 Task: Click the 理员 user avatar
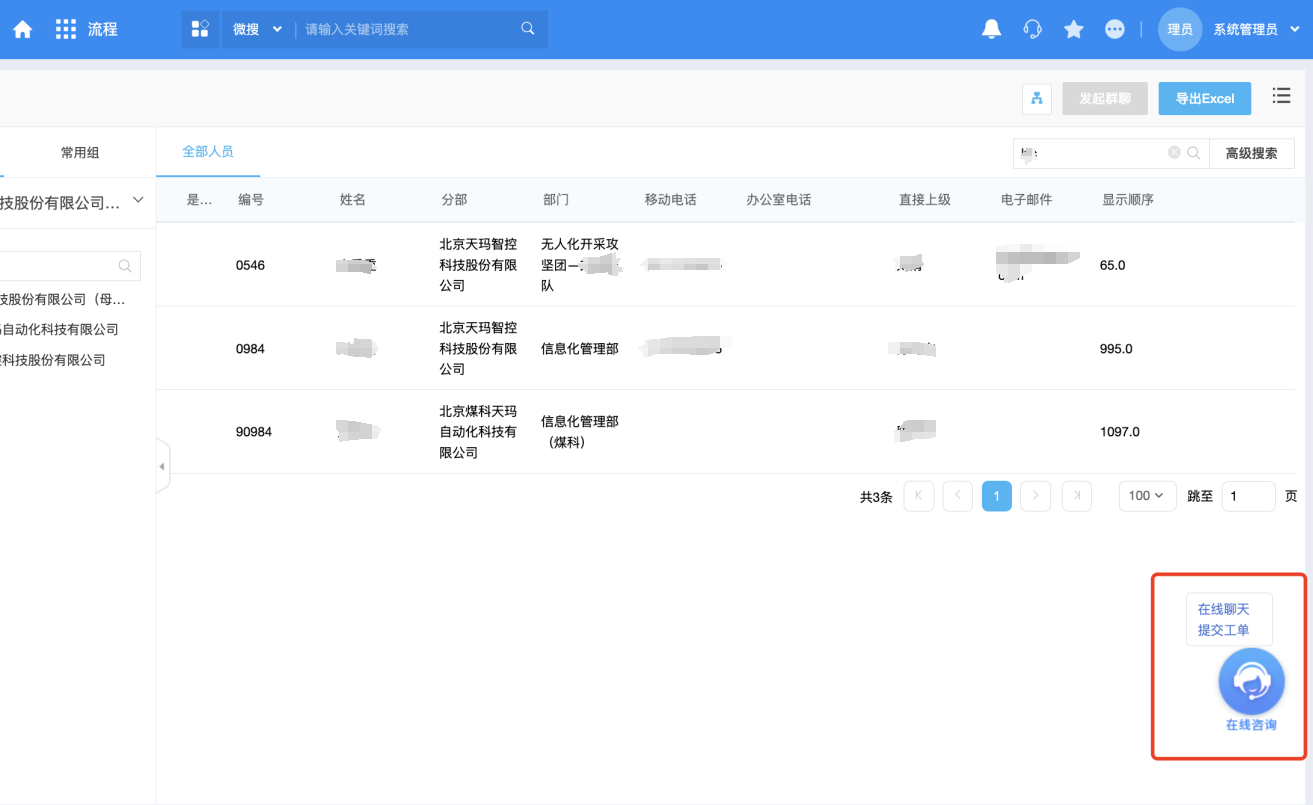pos(1180,30)
